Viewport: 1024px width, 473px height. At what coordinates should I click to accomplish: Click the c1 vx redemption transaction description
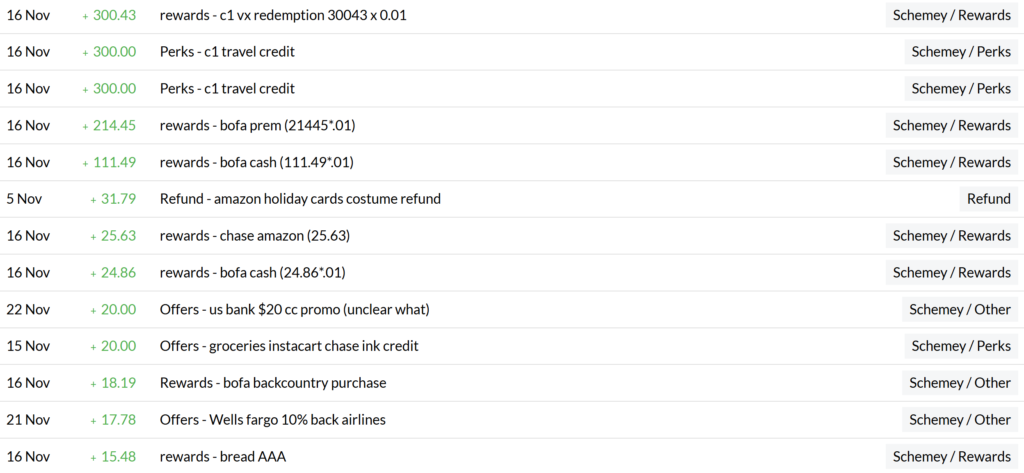point(283,15)
